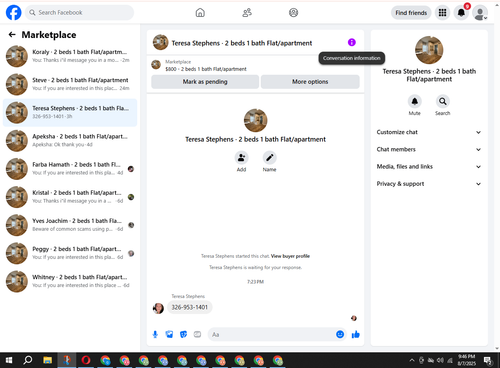Open the notifications bell

[x=461, y=13]
